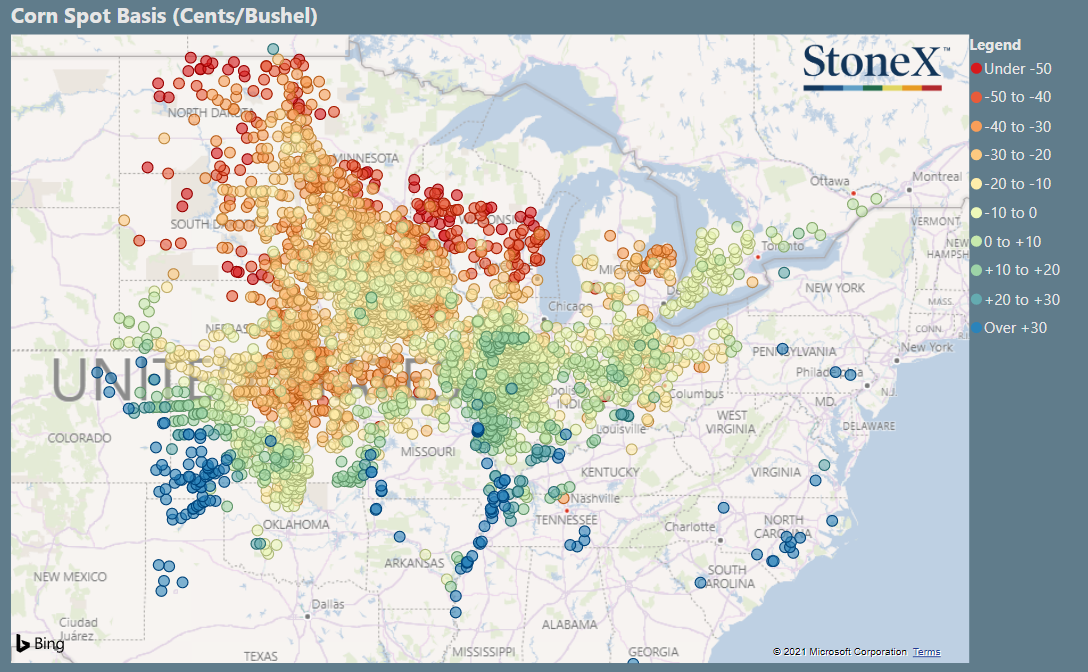Screen dimensions: 1088x672
Task: Click the Microsoft Corporation copyright text
Action: 840,651
